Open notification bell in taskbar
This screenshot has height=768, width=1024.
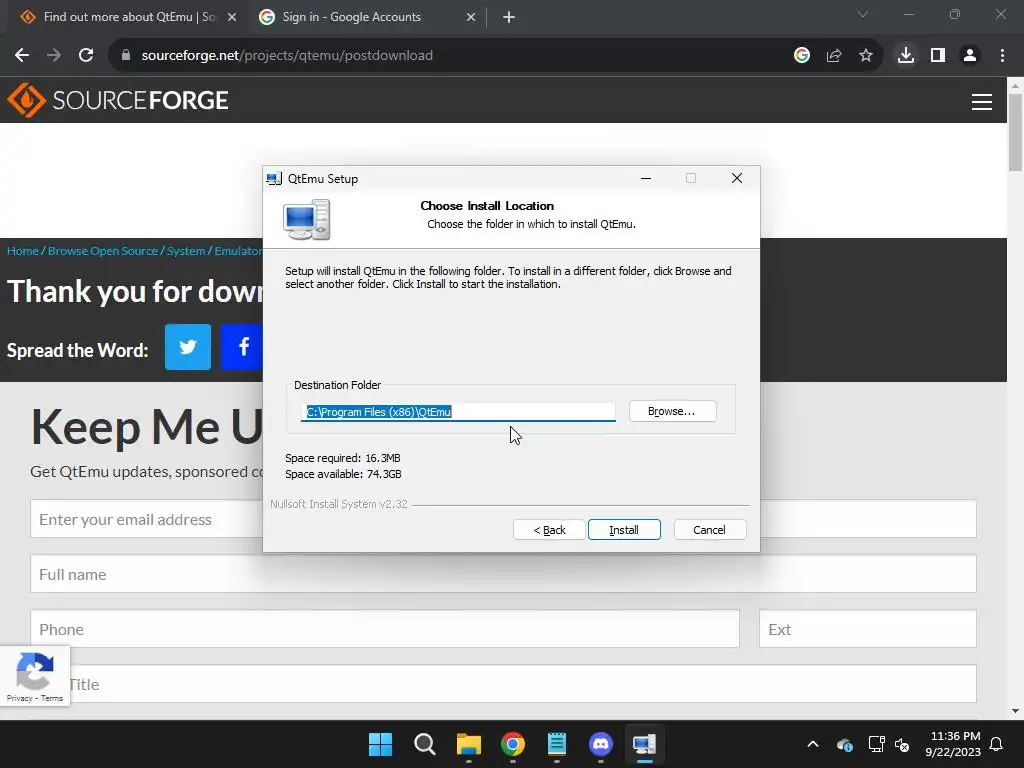(997, 744)
